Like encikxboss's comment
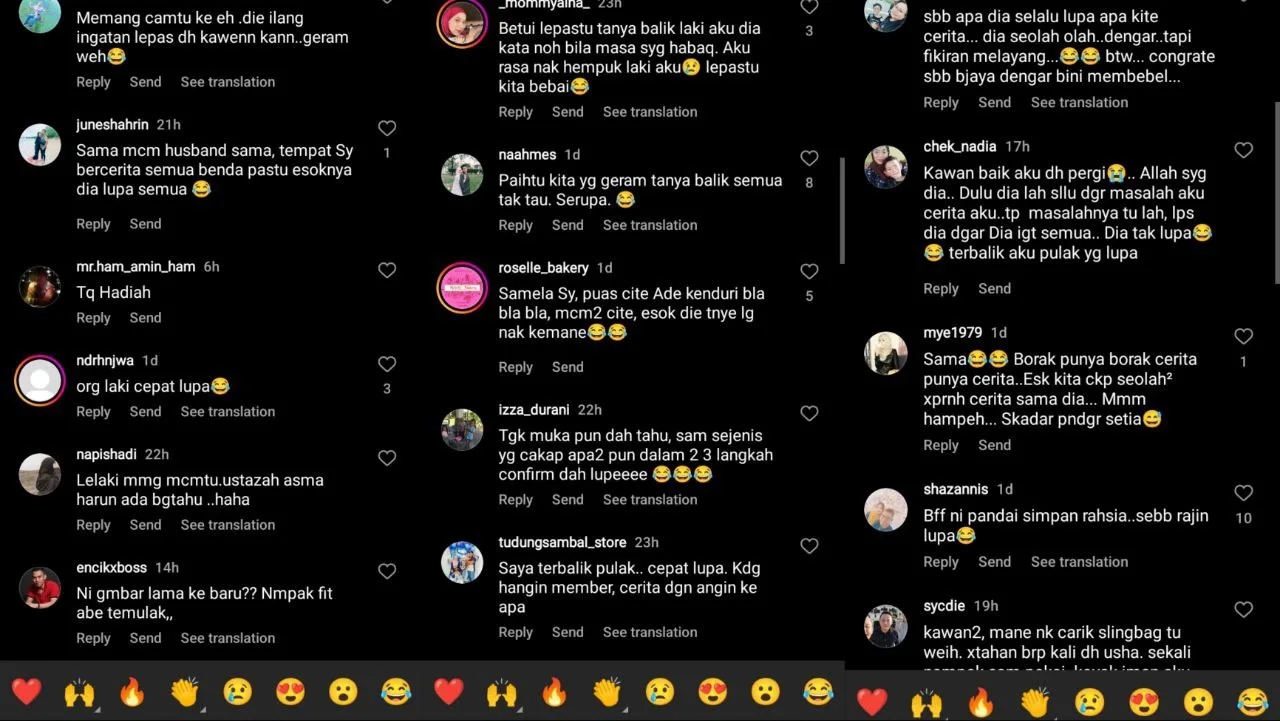 387,571
